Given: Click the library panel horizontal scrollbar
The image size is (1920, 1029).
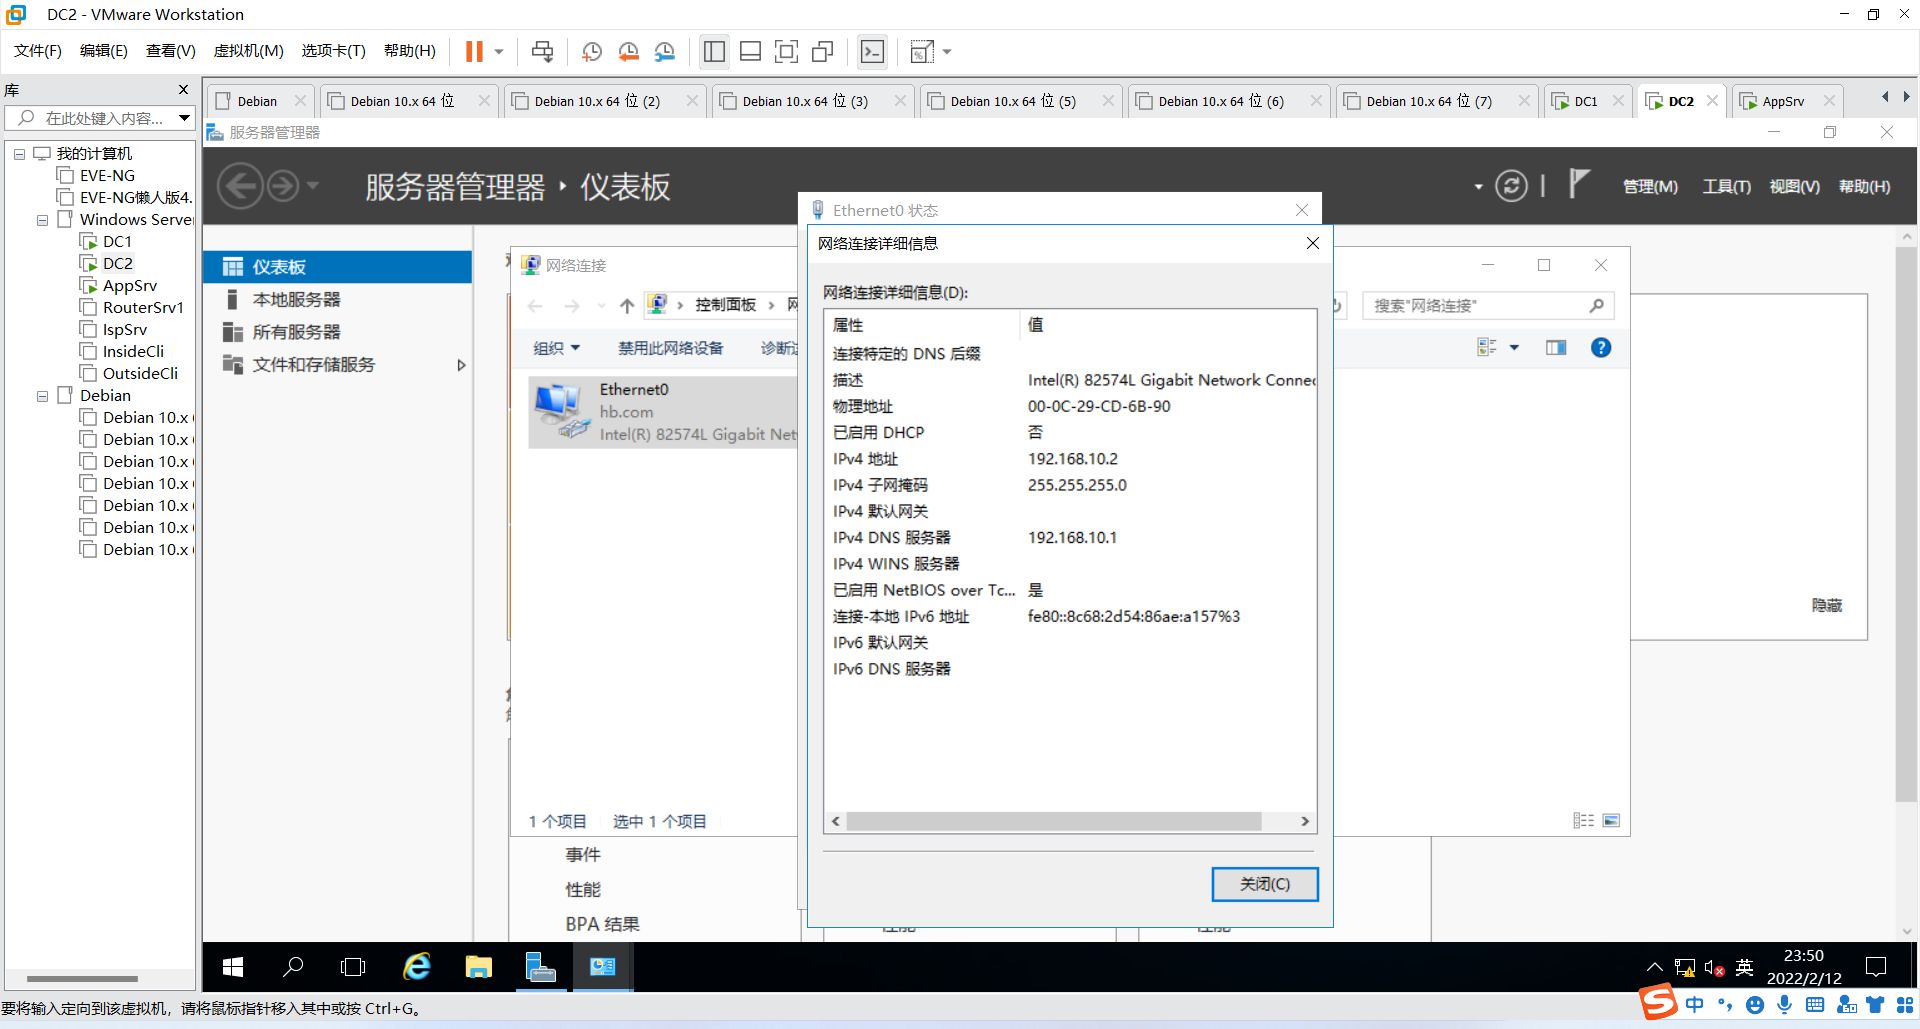Looking at the screenshot, I should coord(82,978).
